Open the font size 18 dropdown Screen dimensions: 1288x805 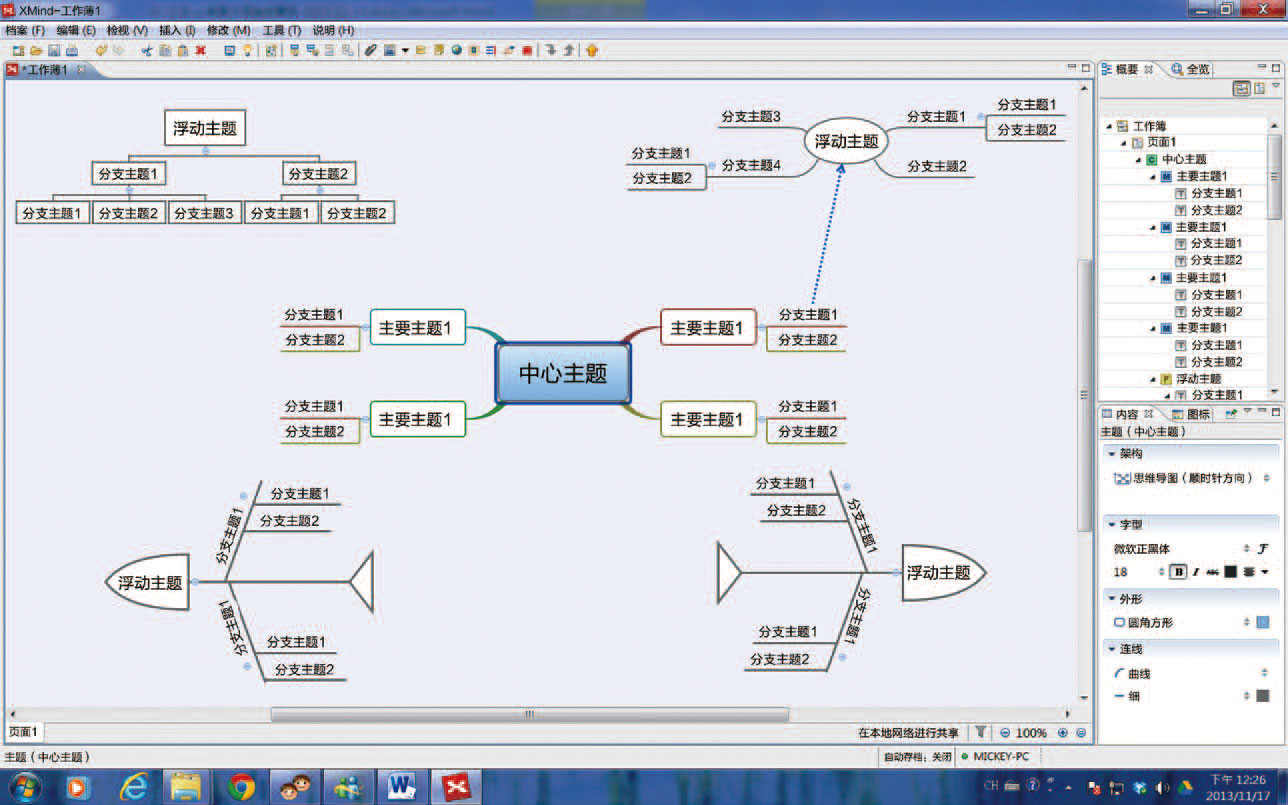click(x=1161, y=572)
